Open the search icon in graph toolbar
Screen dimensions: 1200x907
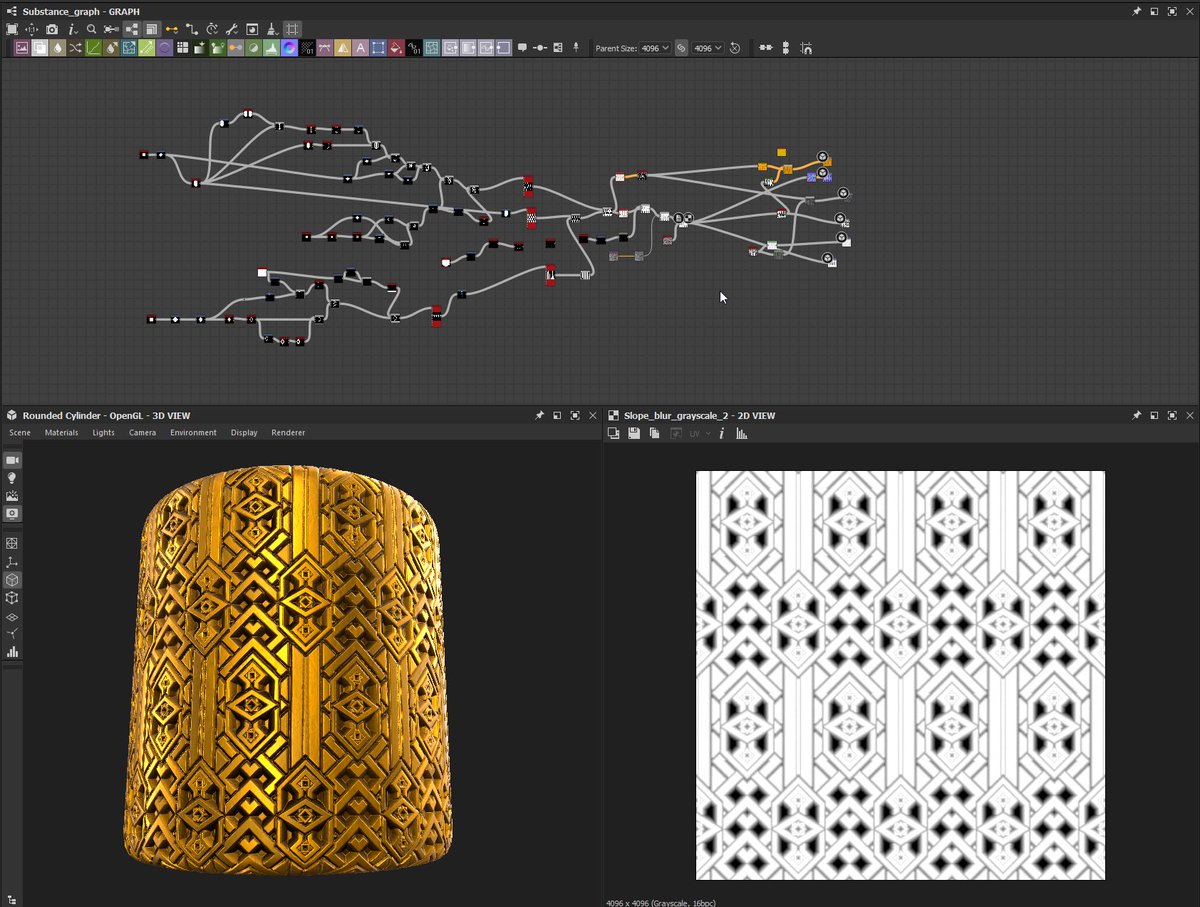pos(90,29)
